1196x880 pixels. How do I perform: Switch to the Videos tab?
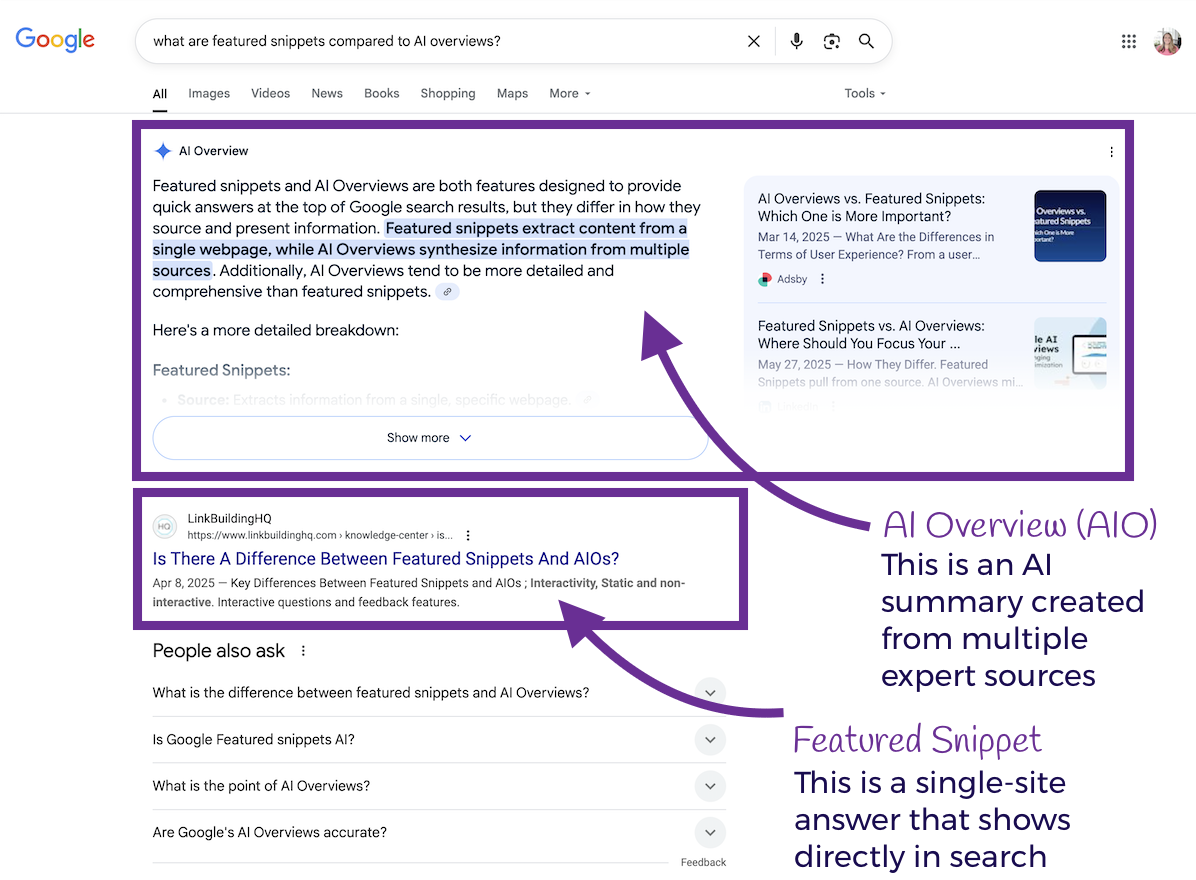(x=270, y=93)
